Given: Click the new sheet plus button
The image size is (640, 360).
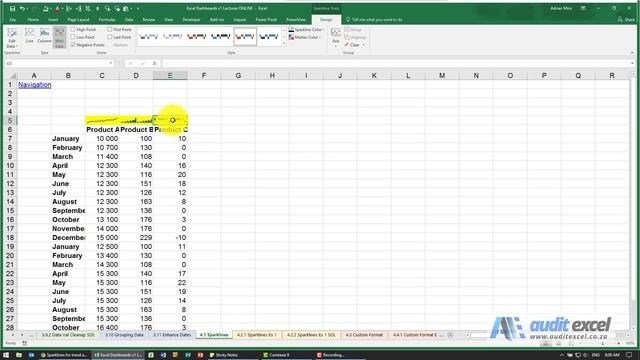Looking at the screenshot, I should coord(450,335).
